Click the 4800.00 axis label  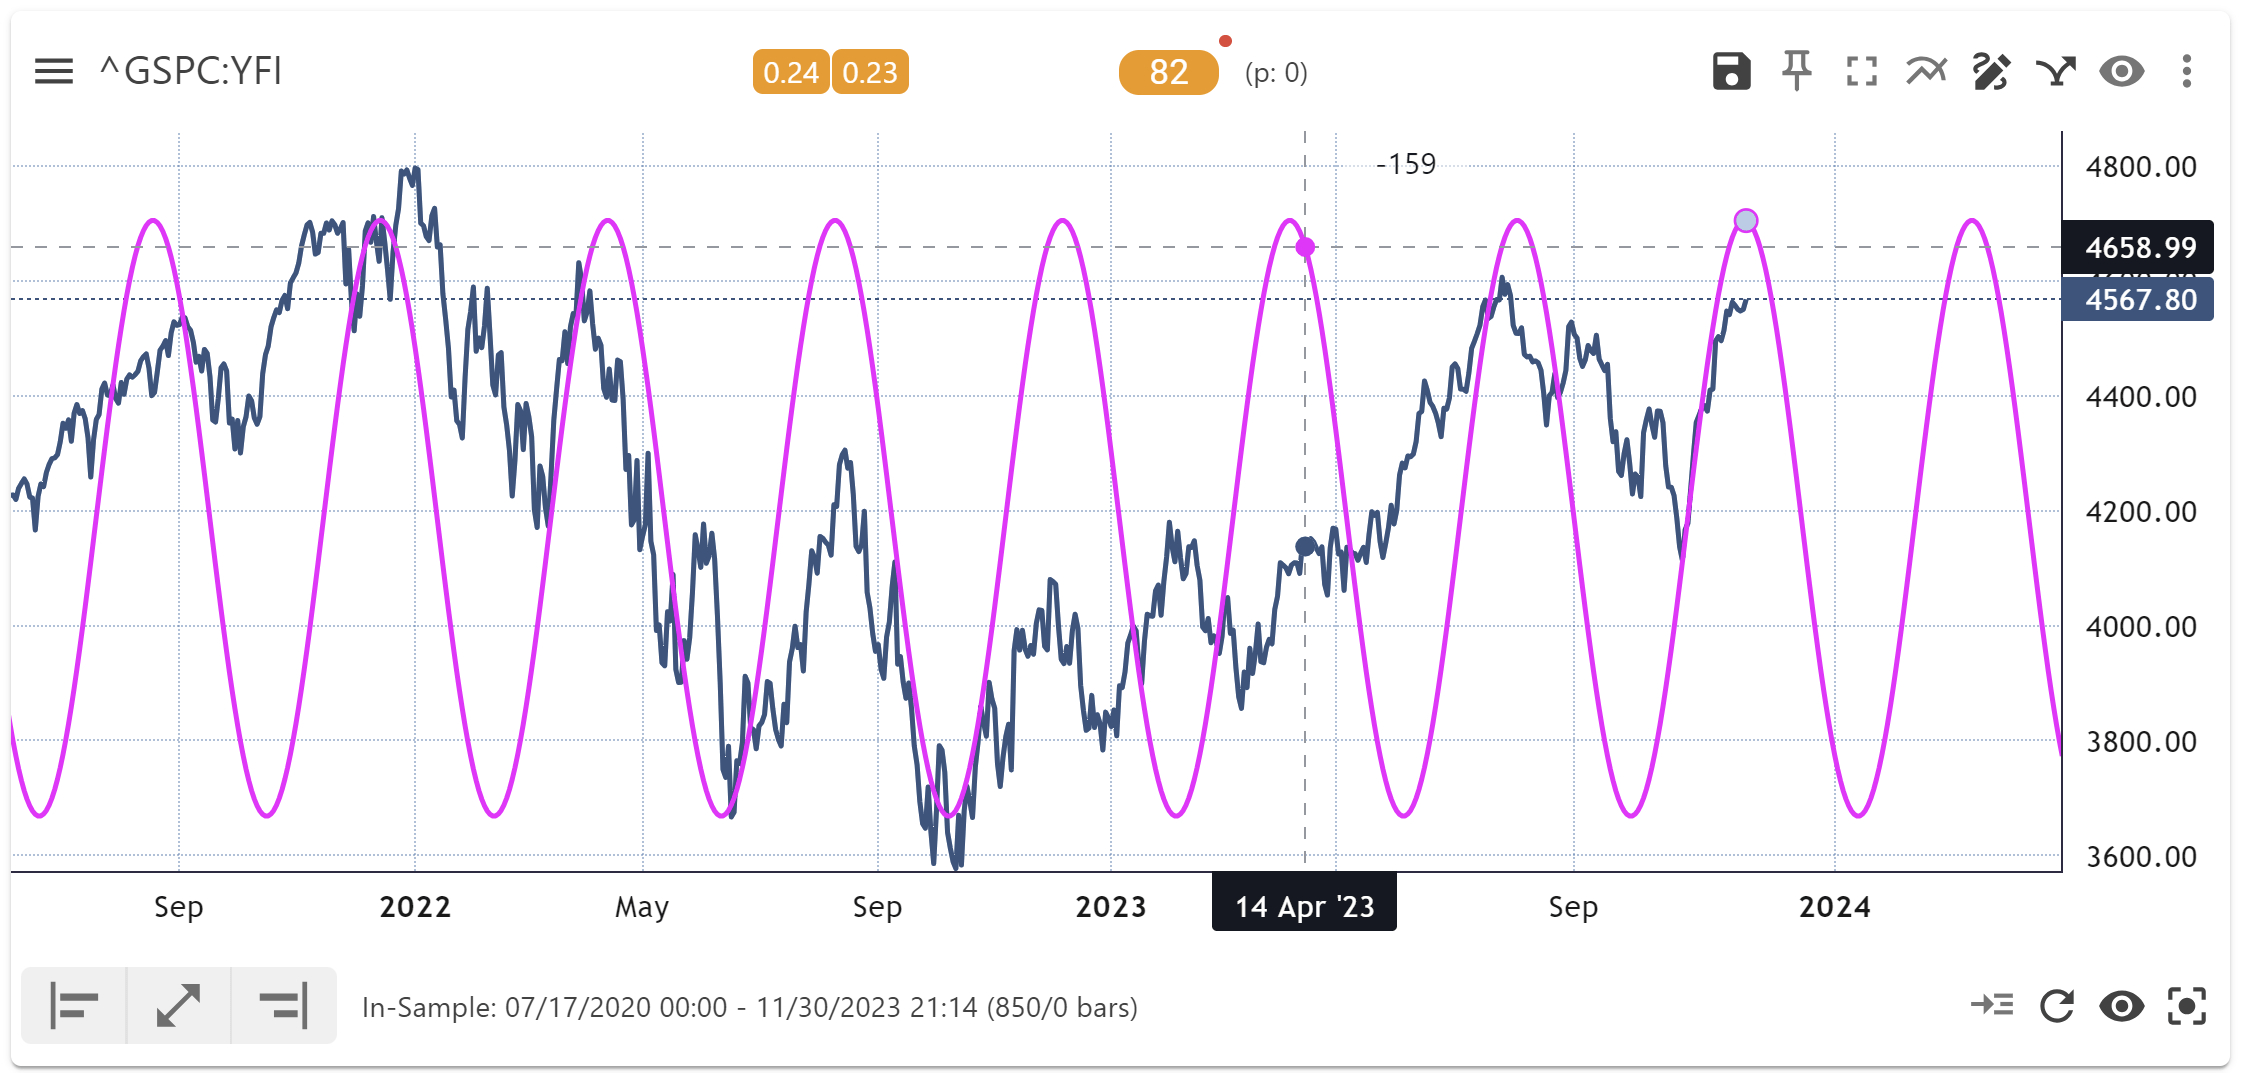2141,166
